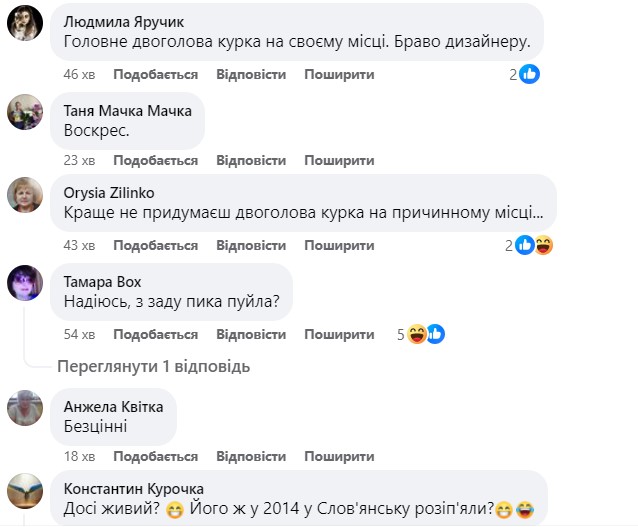Toggle Подобається on Таня Мачка Мачка's comment
638x527 pixels.
point(155,160)
